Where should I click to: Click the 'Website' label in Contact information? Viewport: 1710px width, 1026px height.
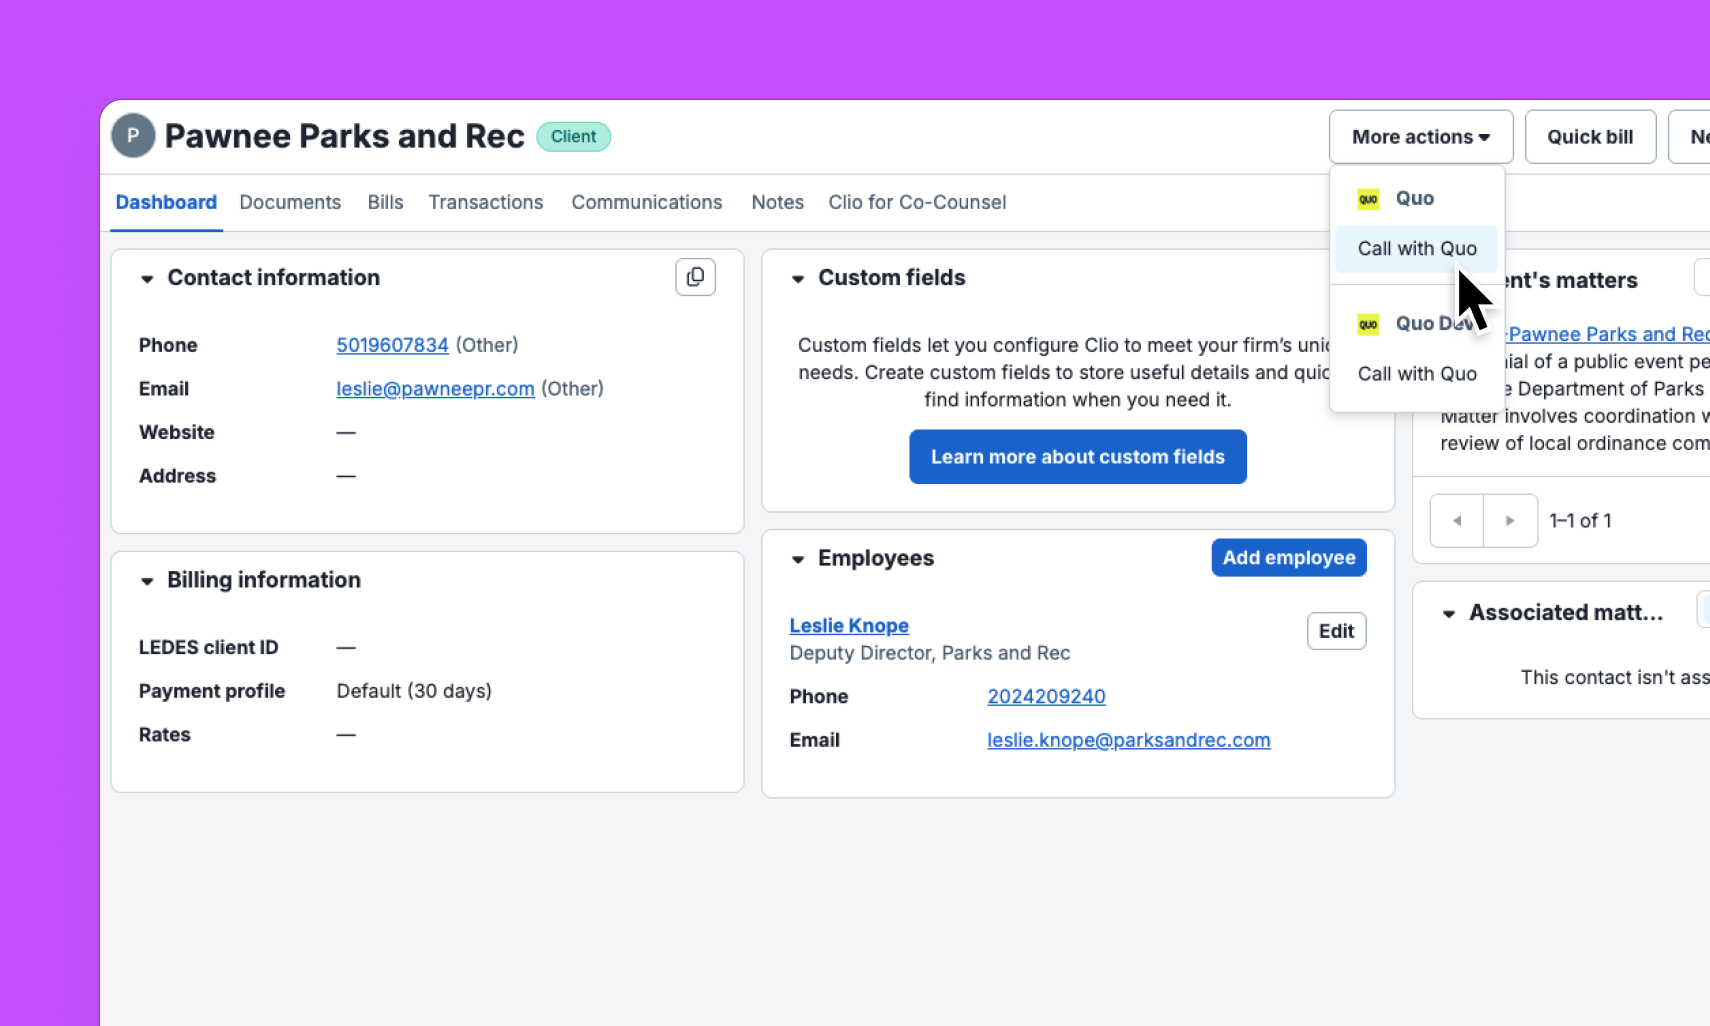(x=177, y=433)
